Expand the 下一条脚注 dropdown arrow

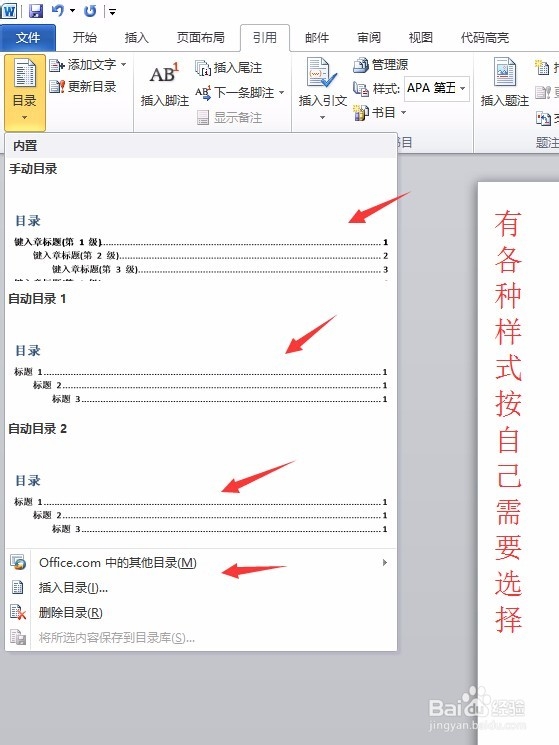click(x=282, y=93)
